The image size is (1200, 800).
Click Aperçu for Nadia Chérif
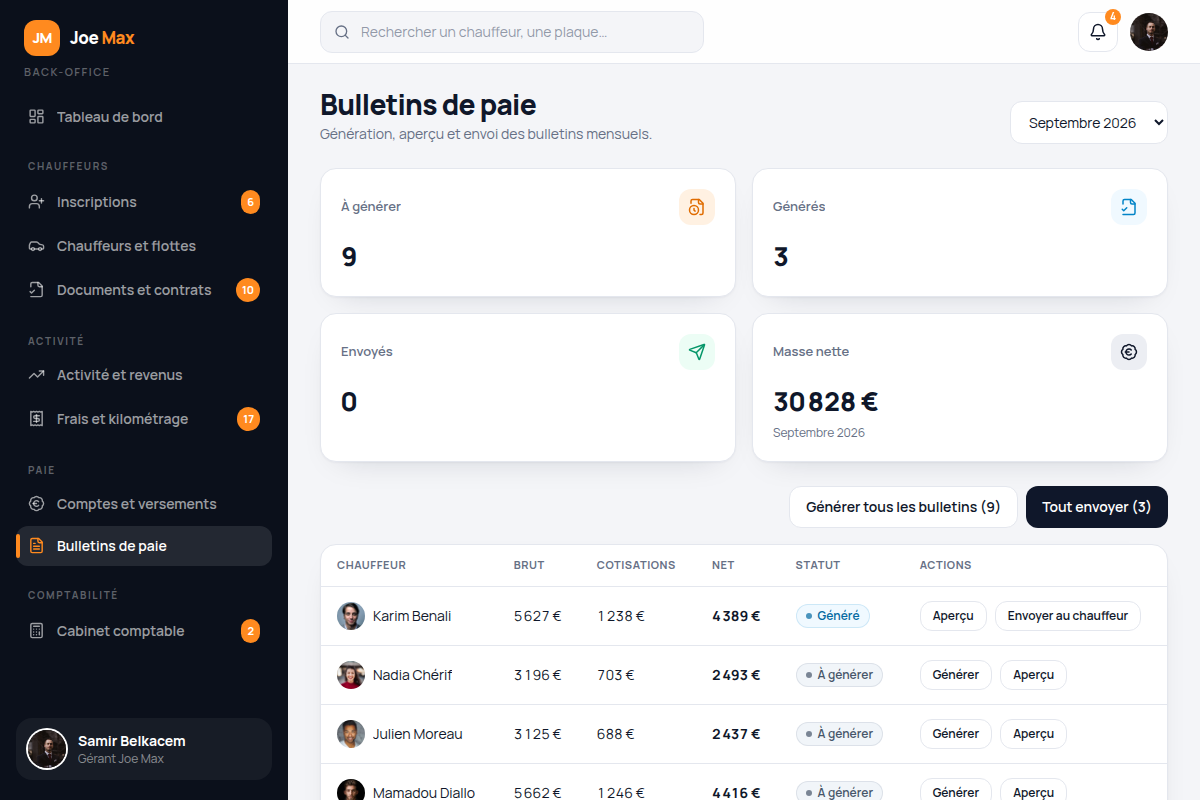click(1033, 675)
